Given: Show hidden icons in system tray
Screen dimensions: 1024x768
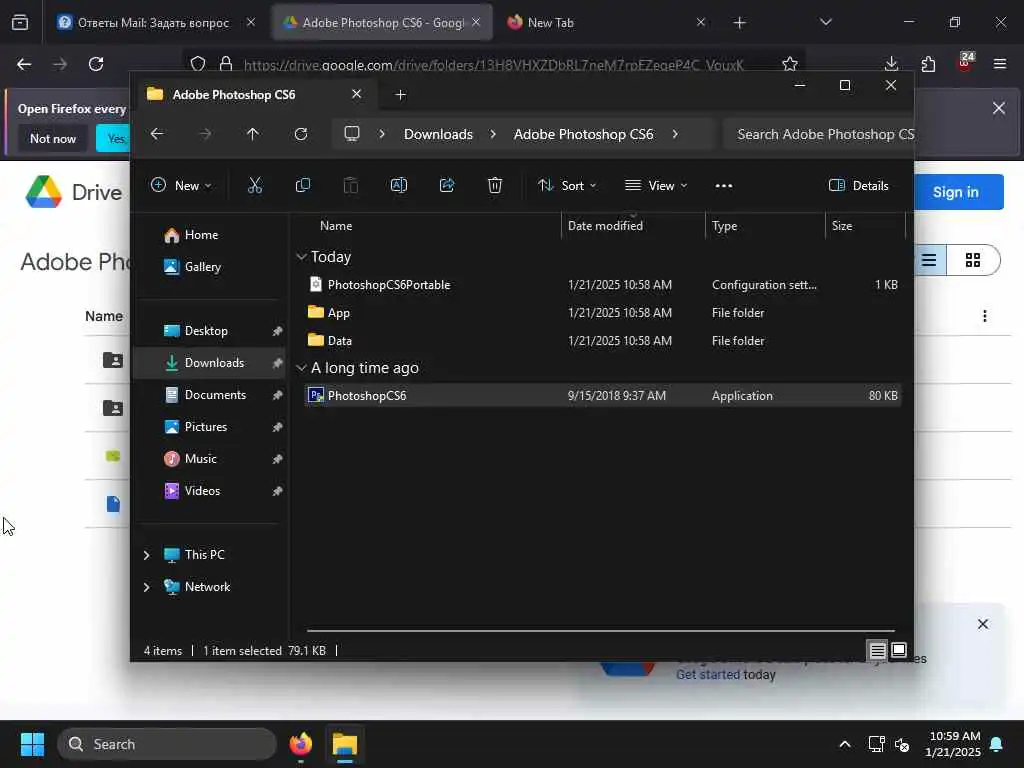Looking at the screenshot, I should tap(844, 744).
